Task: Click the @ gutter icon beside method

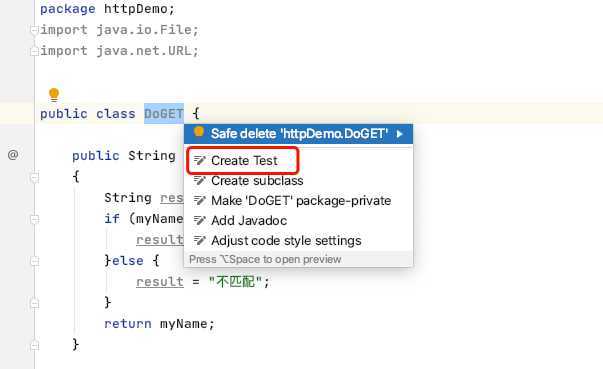Action: [13, 155]
